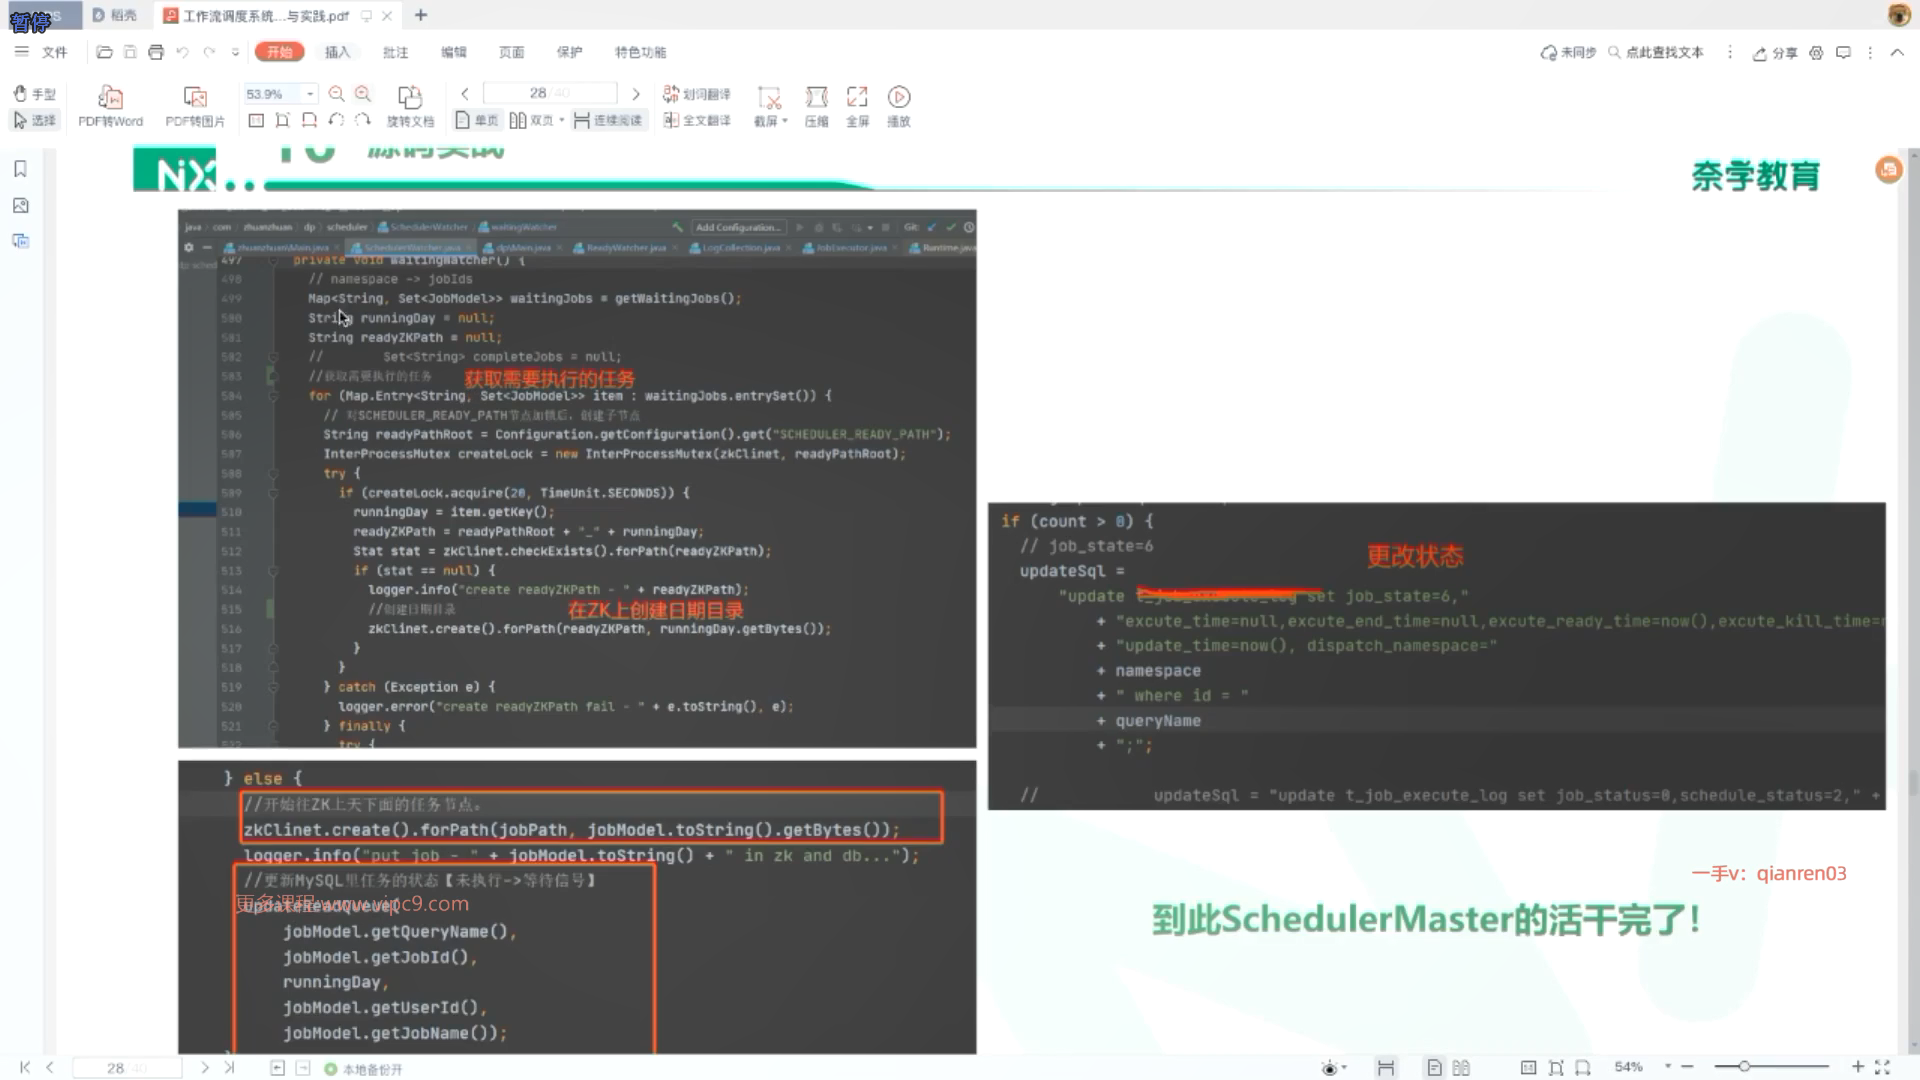Click the print icon in quick toolbar
Image resolution: width=1920 pixels, height=1080 pixels.
pyautogui.click(x=155, y=52)
